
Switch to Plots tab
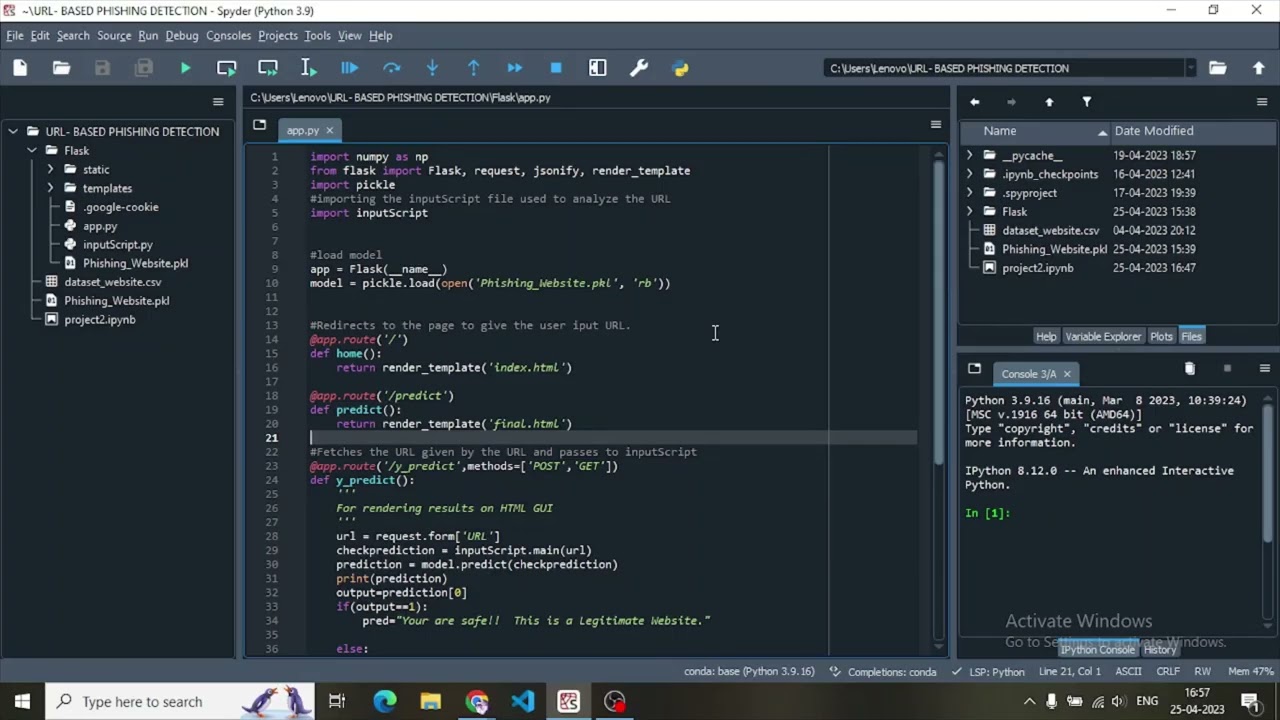pos(1161,337)
